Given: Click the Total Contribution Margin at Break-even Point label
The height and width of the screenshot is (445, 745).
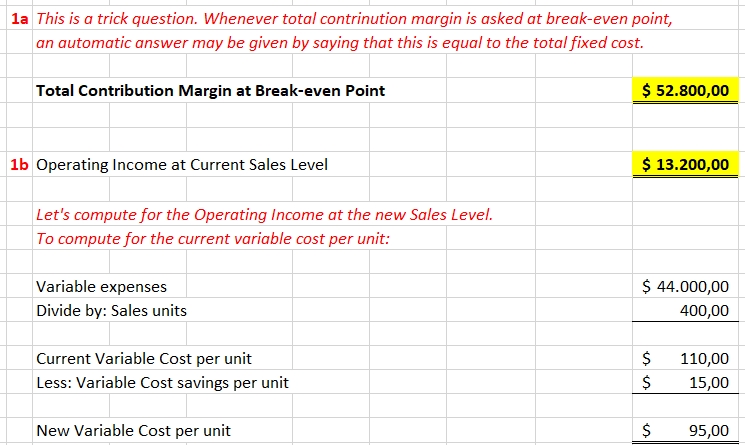Looking at the screenshot, I should click(x=210, y=91).
